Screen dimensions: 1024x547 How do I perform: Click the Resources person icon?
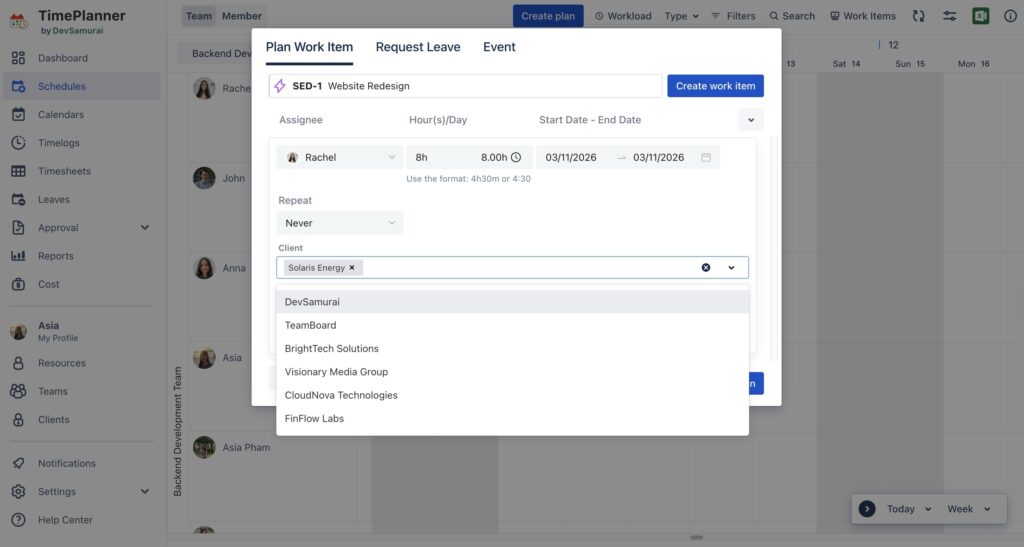tap(18, 363)
